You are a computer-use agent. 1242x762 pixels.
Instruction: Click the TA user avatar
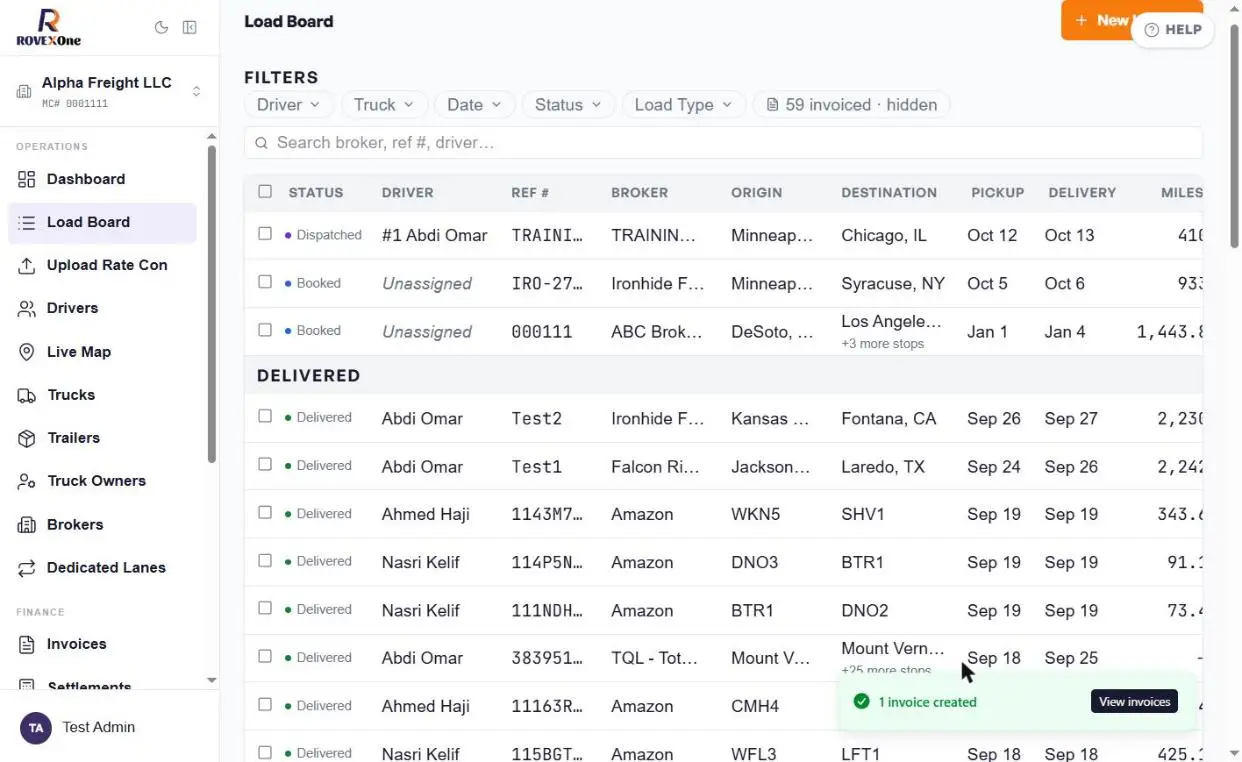pyautogui.click(x=36, y=728)
